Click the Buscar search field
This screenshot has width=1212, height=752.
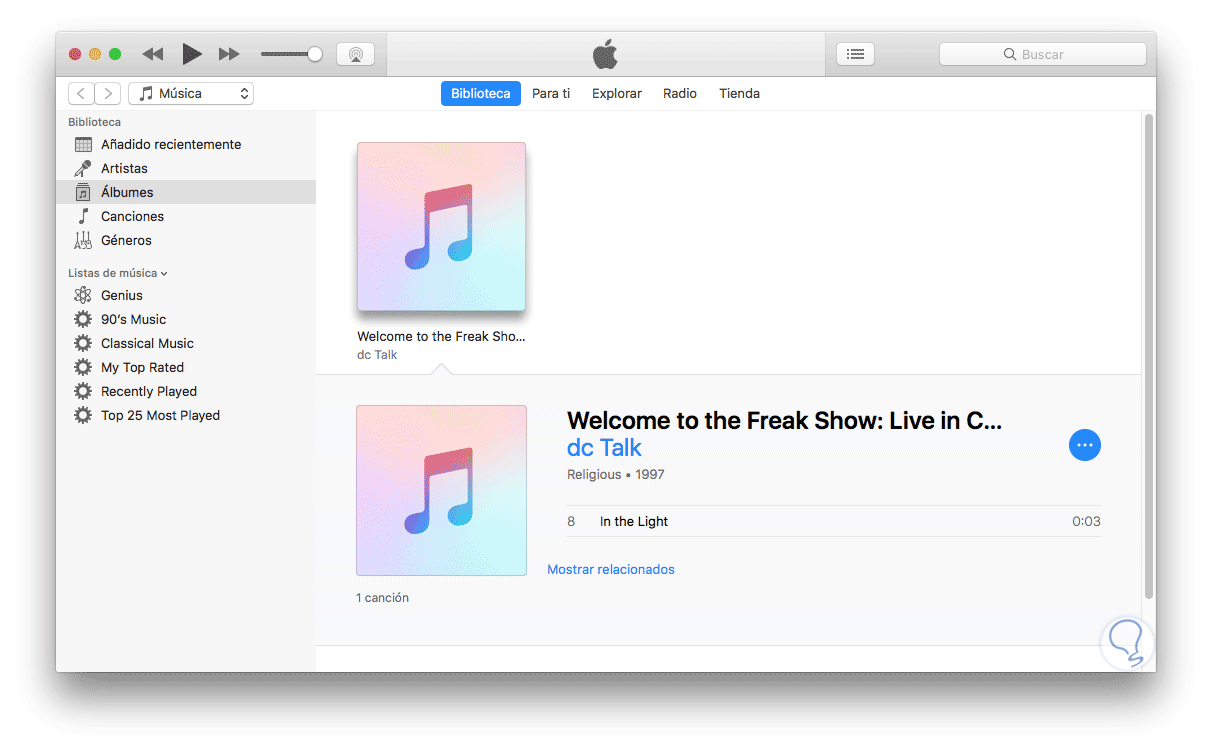[1043, 54]
